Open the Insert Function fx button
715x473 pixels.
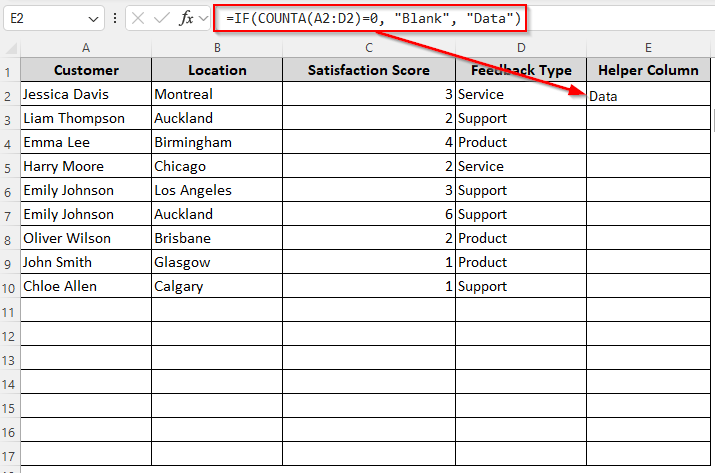[x=187, y=18]
